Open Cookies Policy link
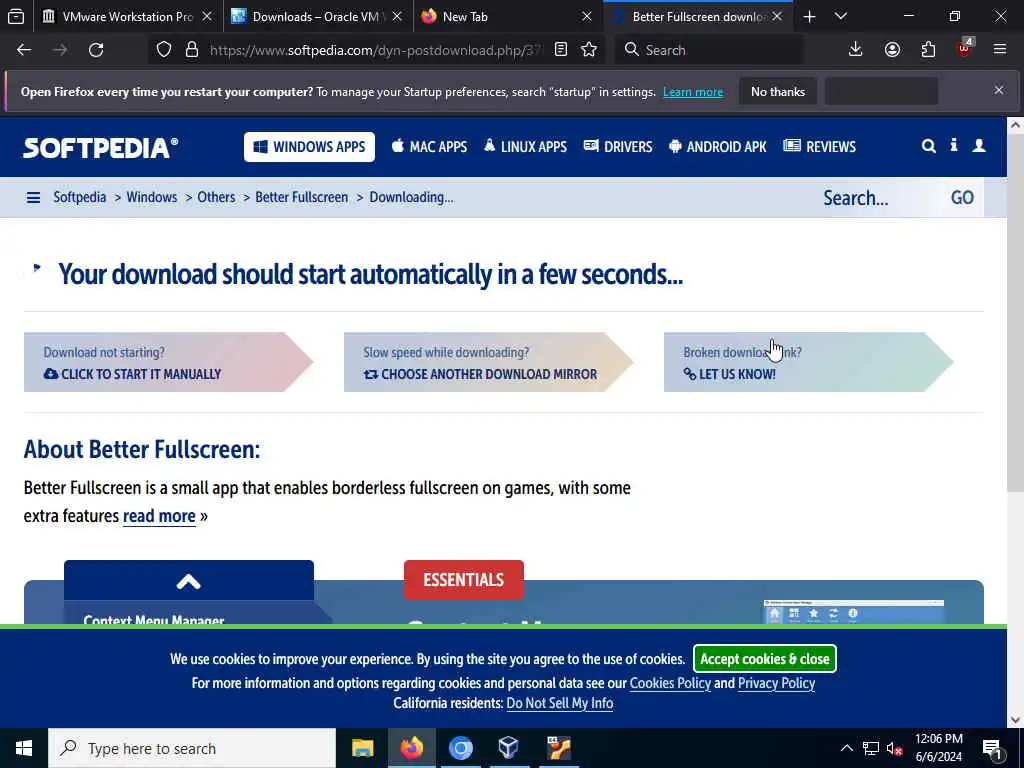The height and width of the screenshot is (768, 1024). pos(670,683)
